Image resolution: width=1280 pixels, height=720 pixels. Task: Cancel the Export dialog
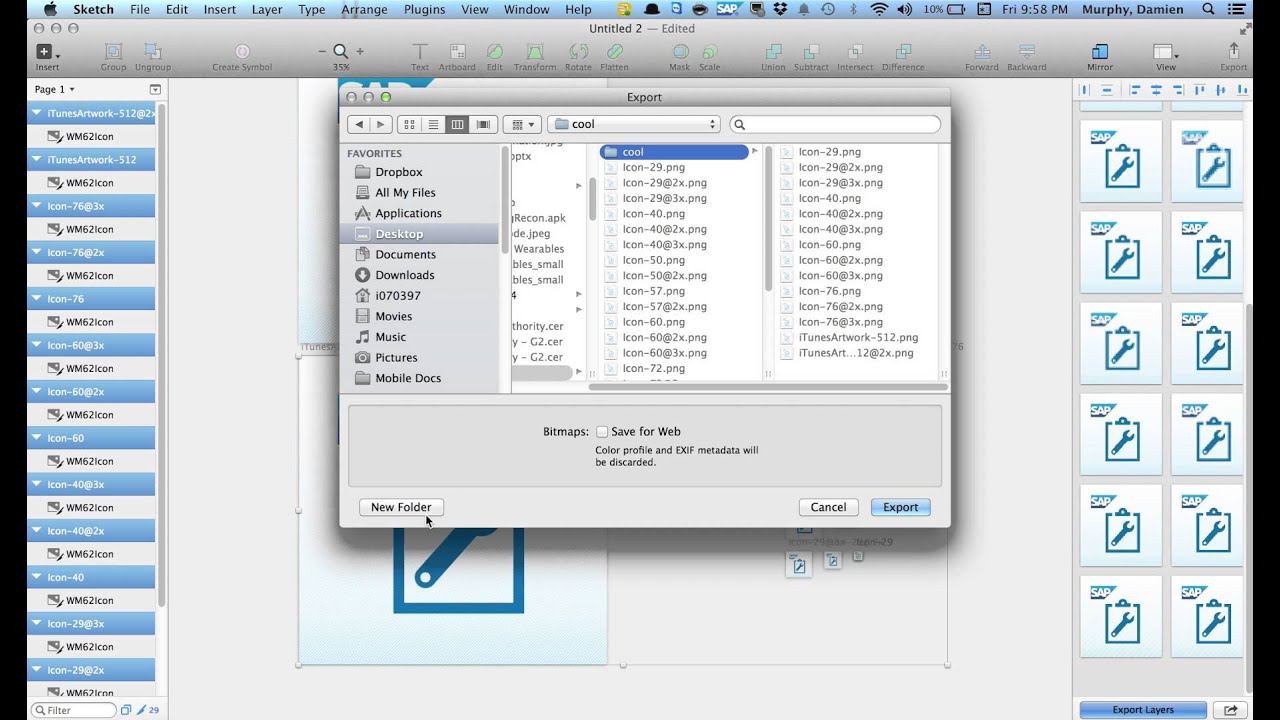[x=828, y=507]
